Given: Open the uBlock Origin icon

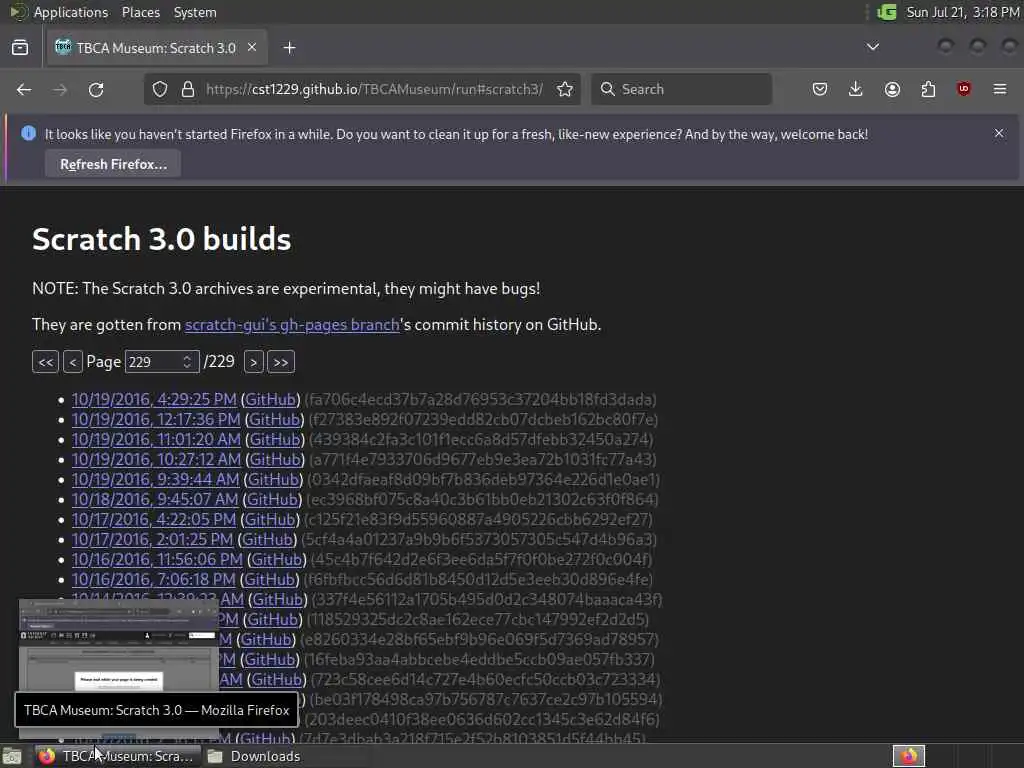Looking at the screenshot, I should click(x=963, y=89).
